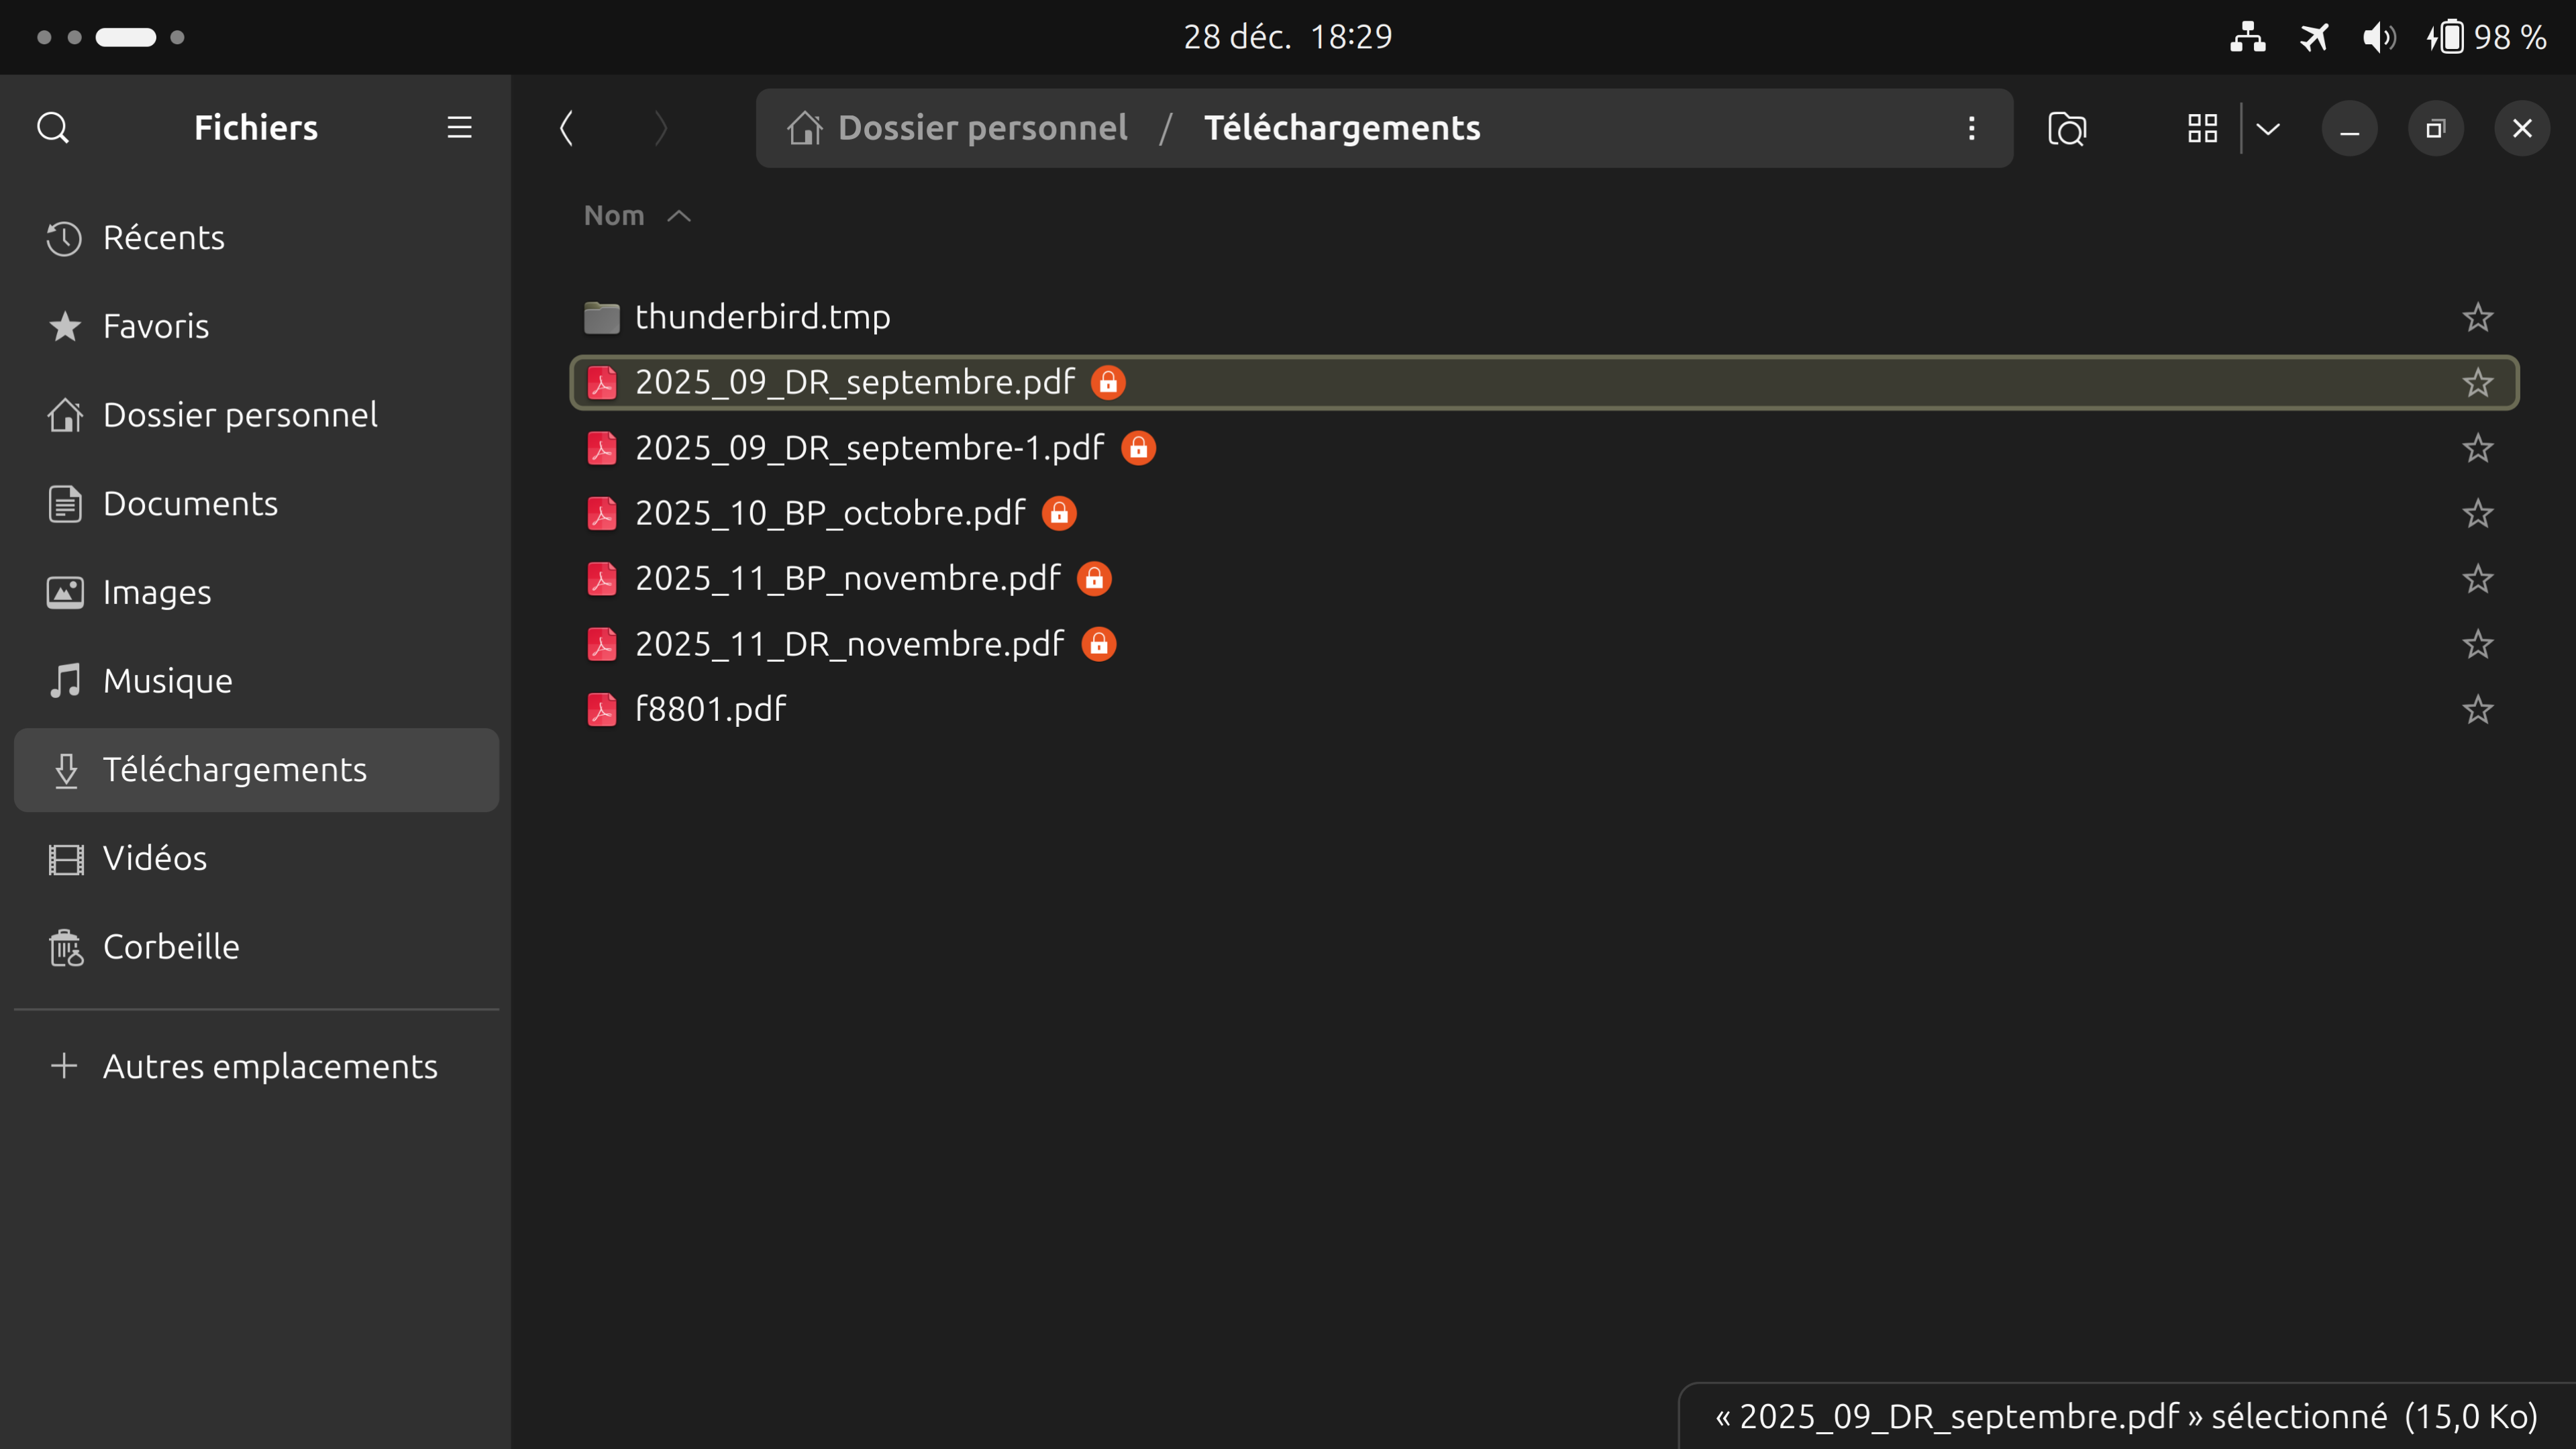This screenshot has height=1449, width=2576.
Task: Click the search magnifier icon
Action: tap(53, 128)
